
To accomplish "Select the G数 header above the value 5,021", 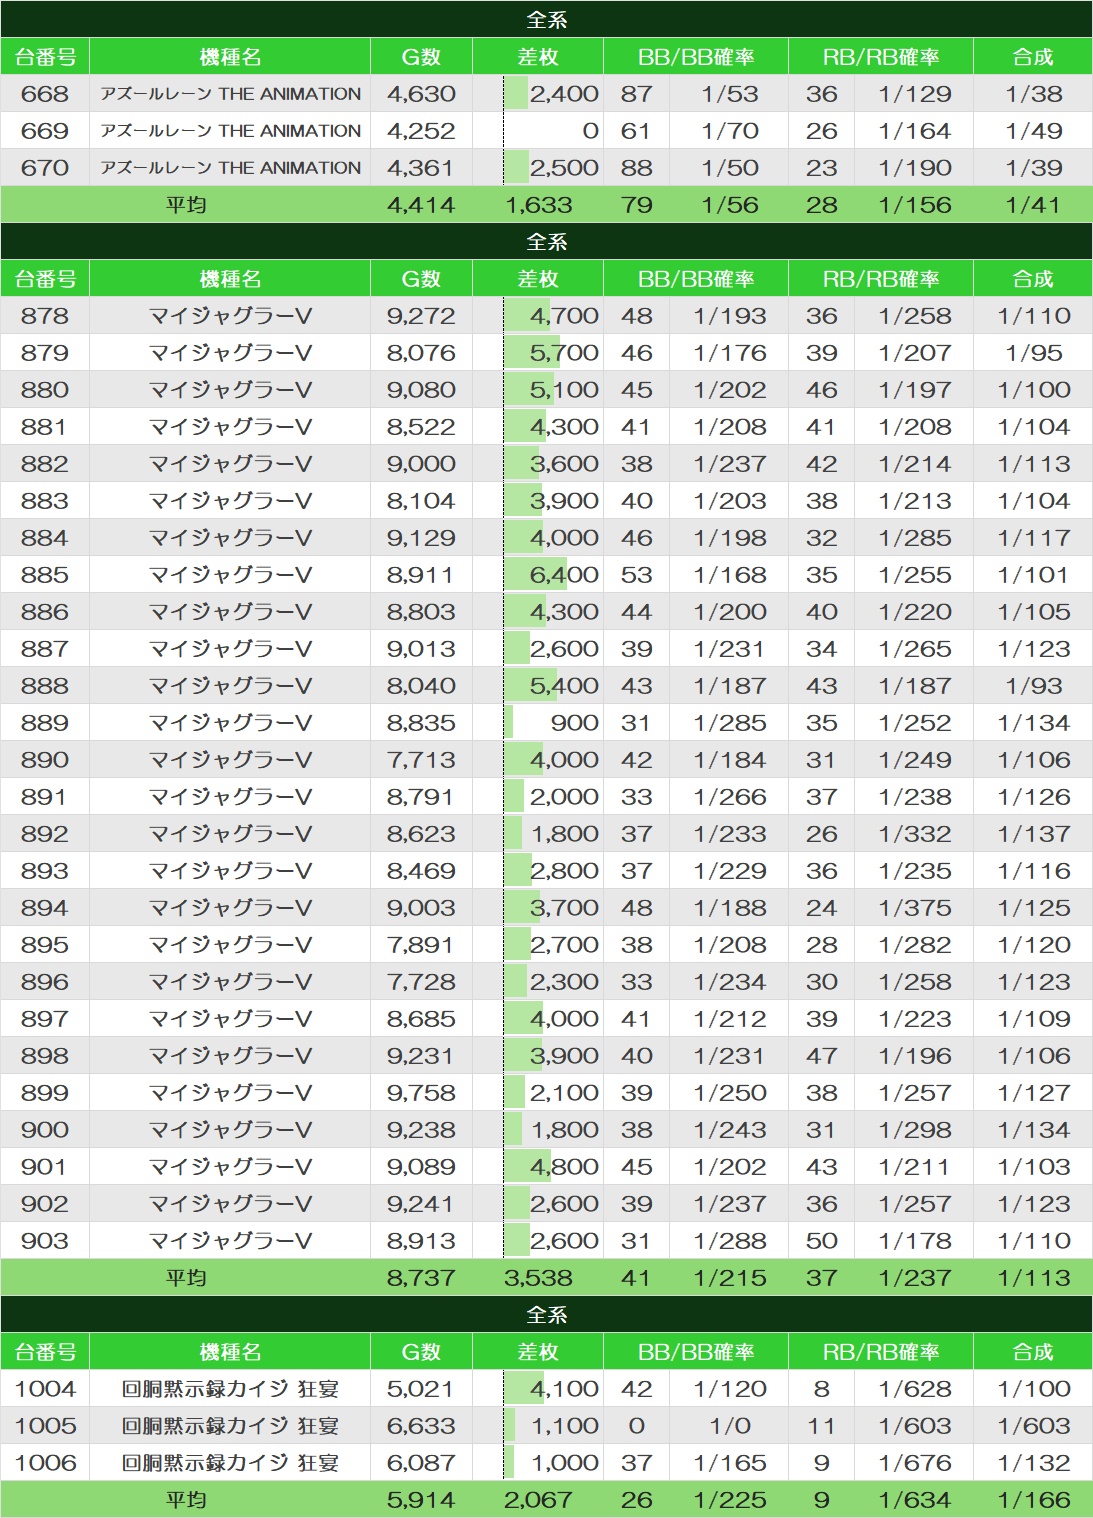I will (x=421, y=1352).
